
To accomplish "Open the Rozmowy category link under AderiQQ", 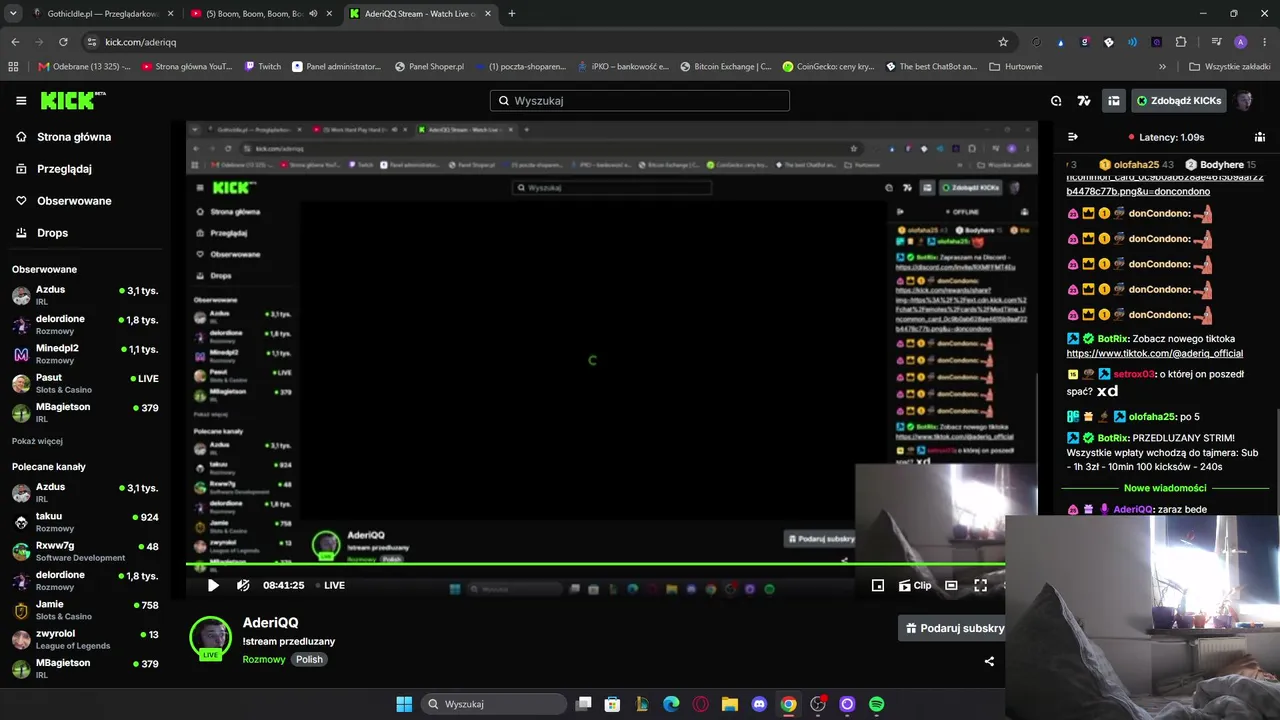I will (264, 660).
